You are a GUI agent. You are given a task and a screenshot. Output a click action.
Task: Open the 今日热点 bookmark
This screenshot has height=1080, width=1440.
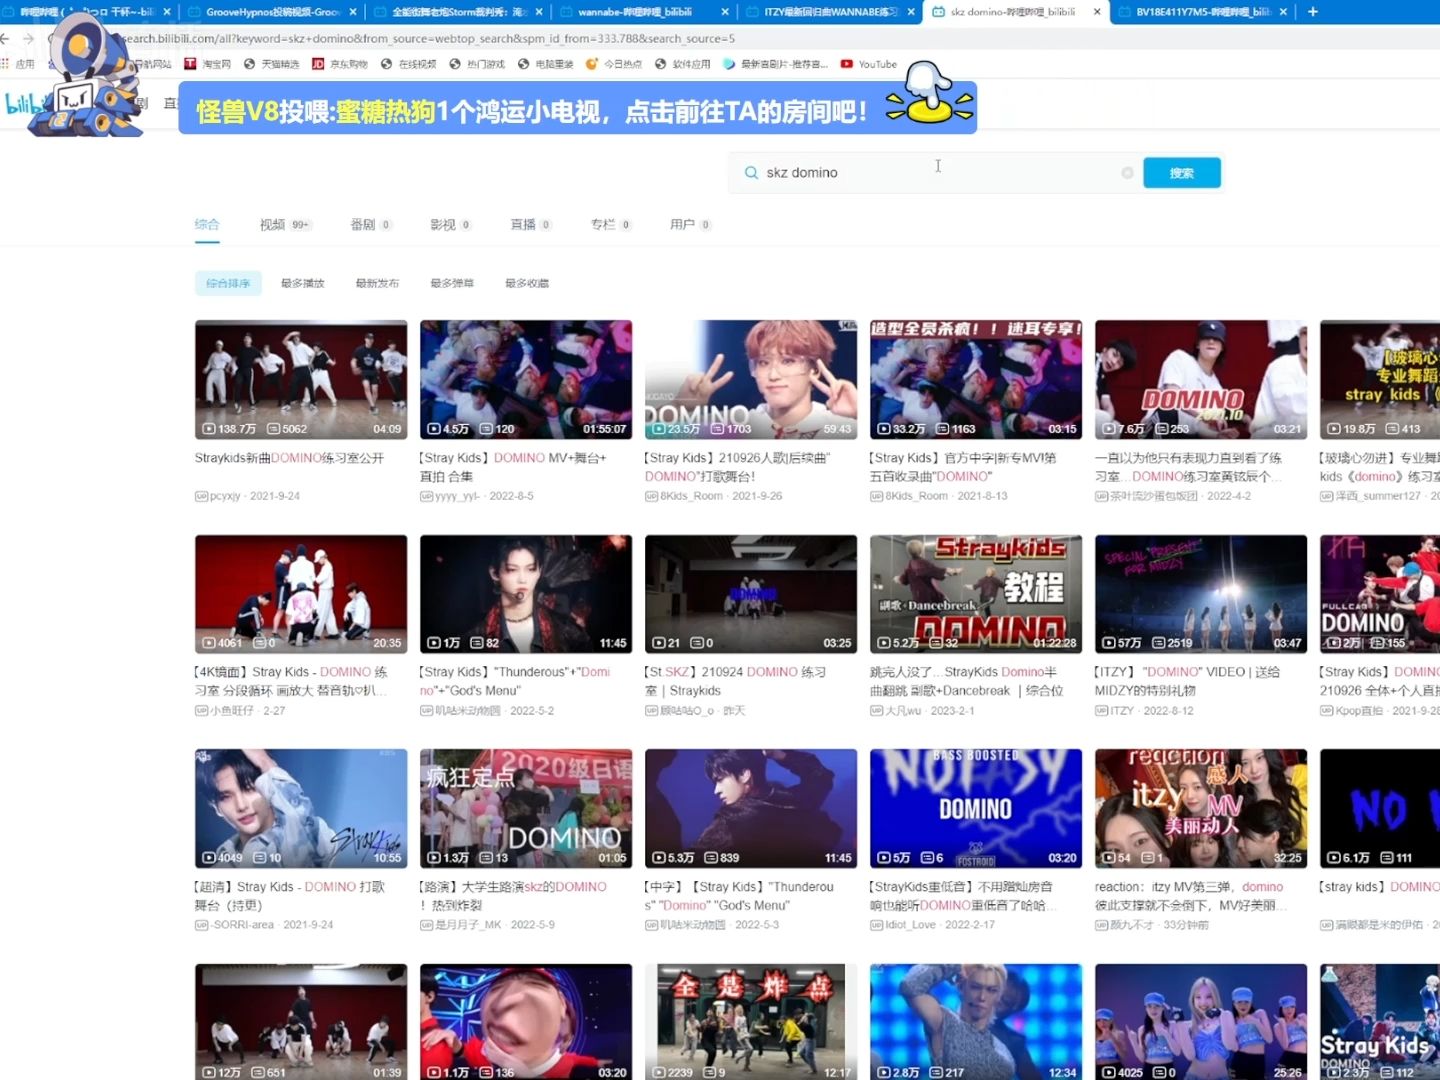tap(614, 64)
